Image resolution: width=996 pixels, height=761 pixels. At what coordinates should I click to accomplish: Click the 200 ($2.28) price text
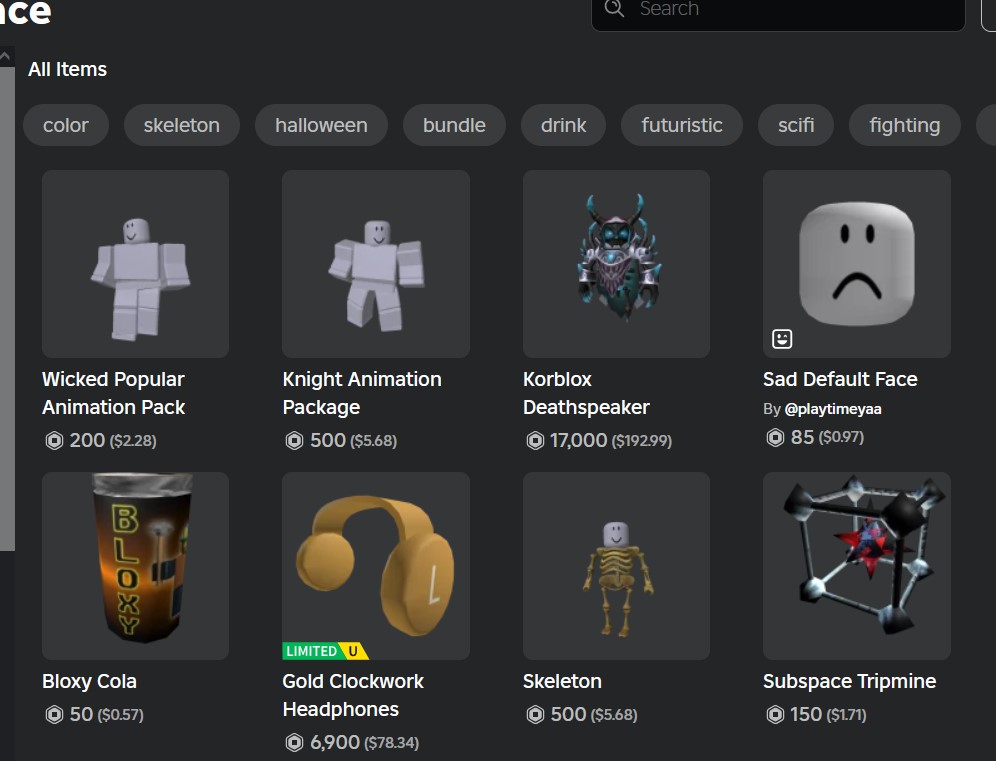click(x=113, y=440)
